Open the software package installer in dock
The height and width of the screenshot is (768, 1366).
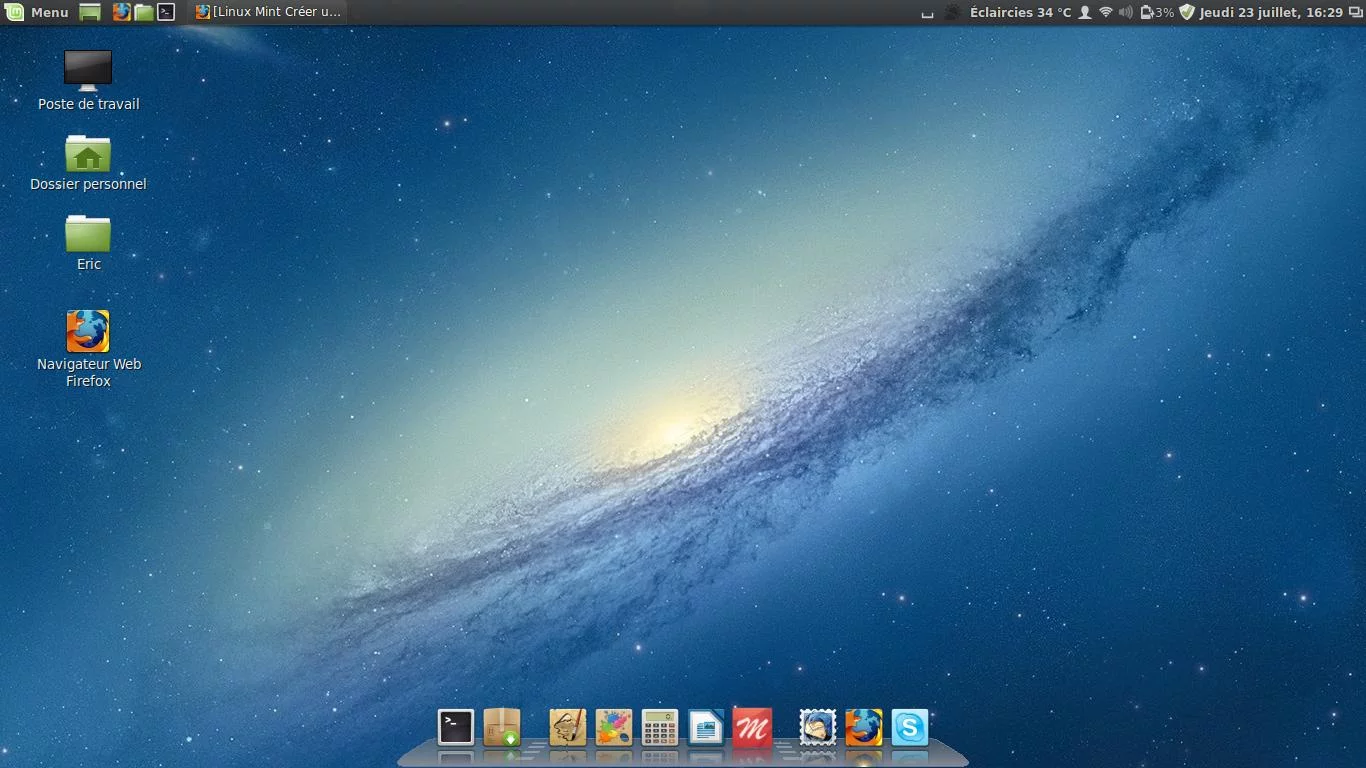click(x=502, y=727)
